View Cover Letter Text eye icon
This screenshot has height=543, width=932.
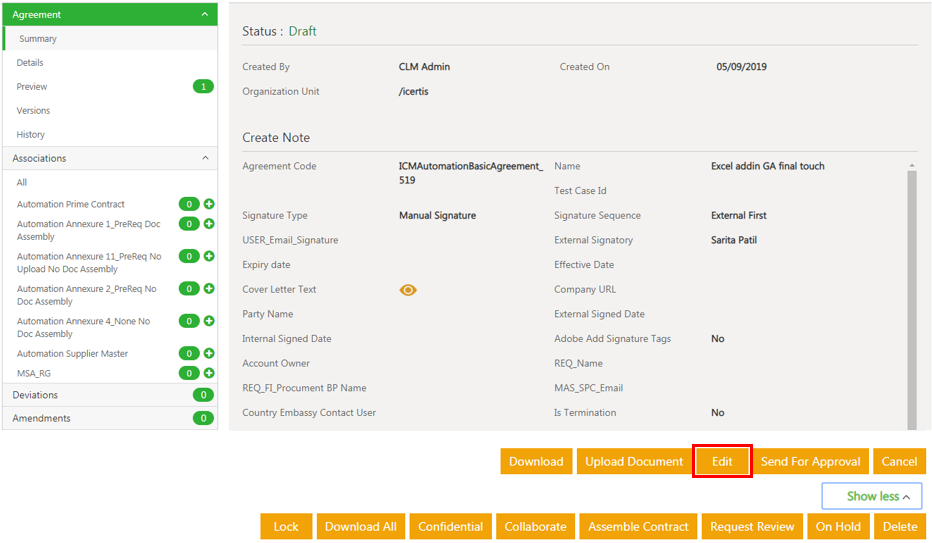click(x=408, y=290)
